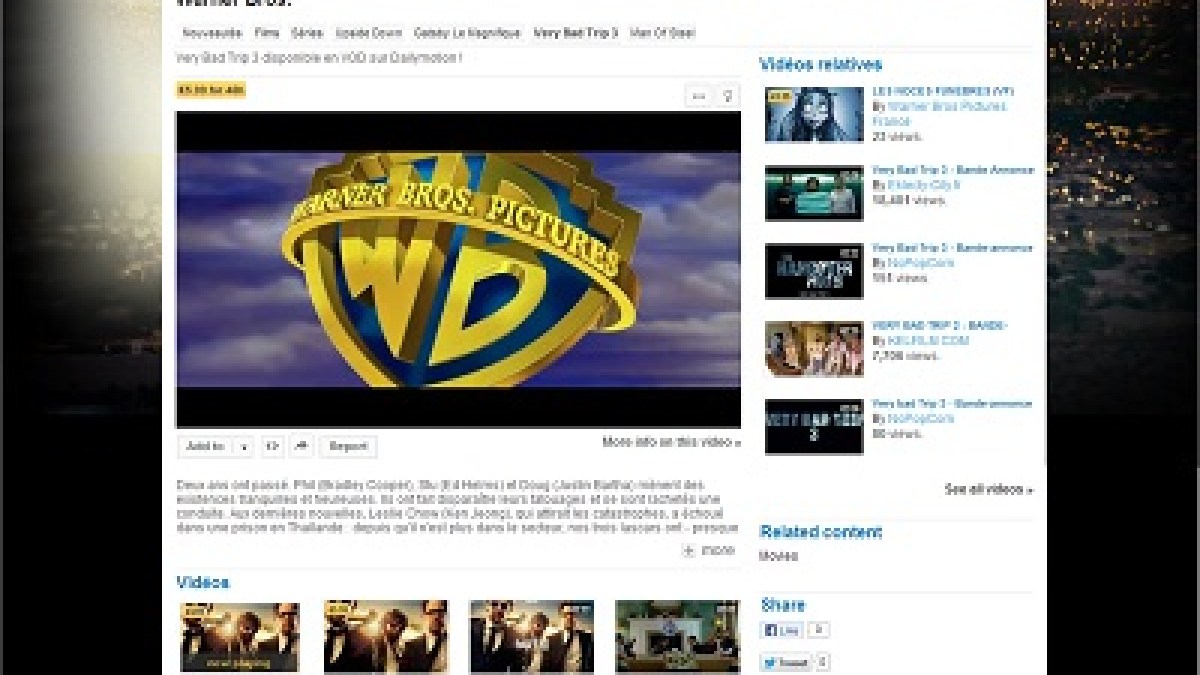Open the fourth thumbnail under Vidéos
The width and height of the screenshot is (1200, 675).
coord(677,636)
